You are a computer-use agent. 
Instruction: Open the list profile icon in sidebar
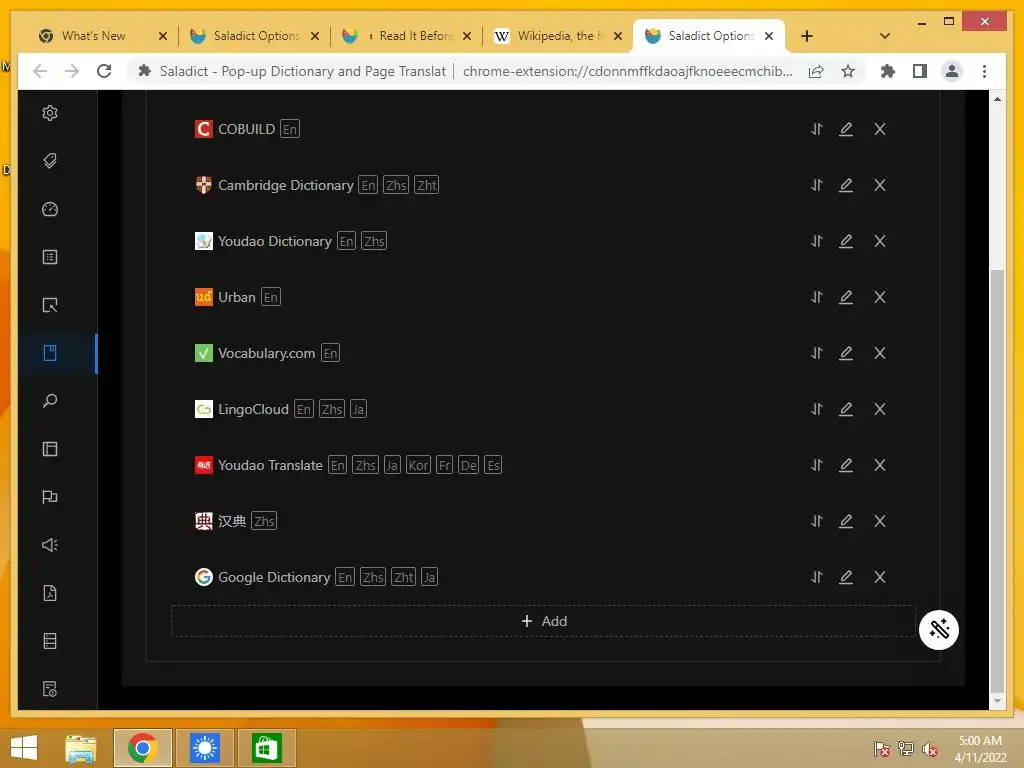[50, 257]
